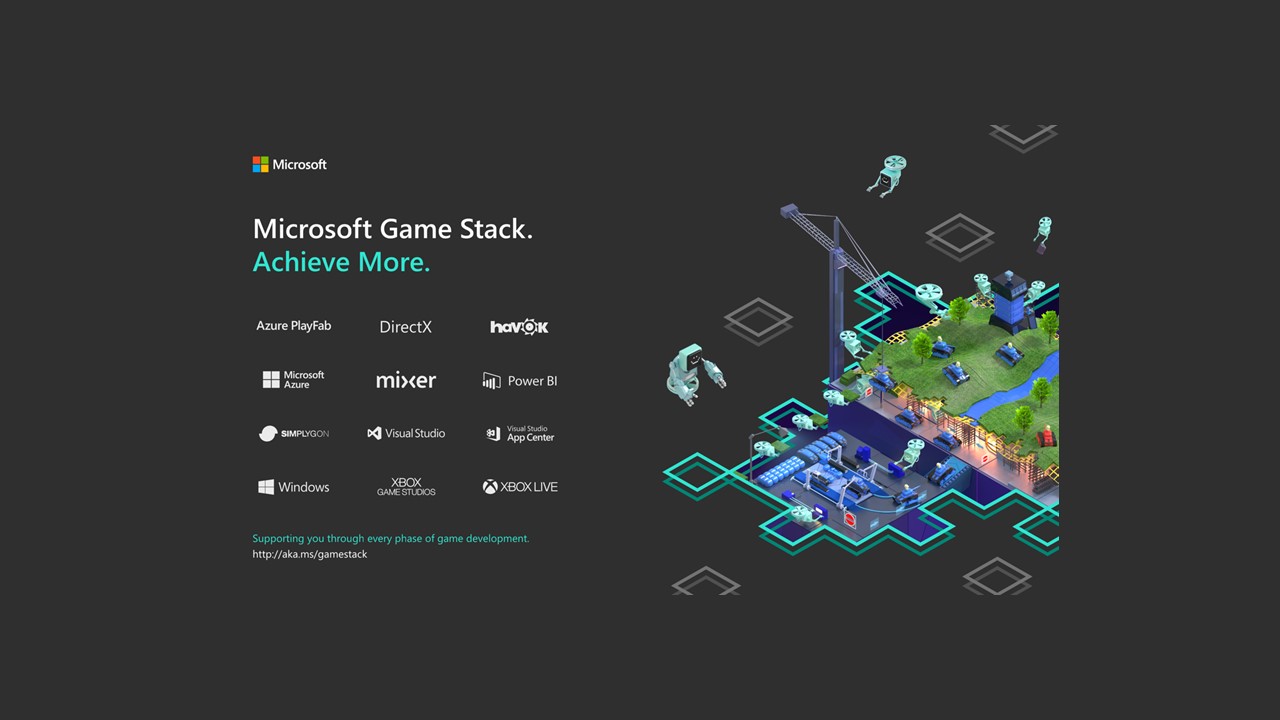Select the Azure PlayFab logo
Image resolution: width=1280 pixels, height=720 pixels.
pos(293,326)
